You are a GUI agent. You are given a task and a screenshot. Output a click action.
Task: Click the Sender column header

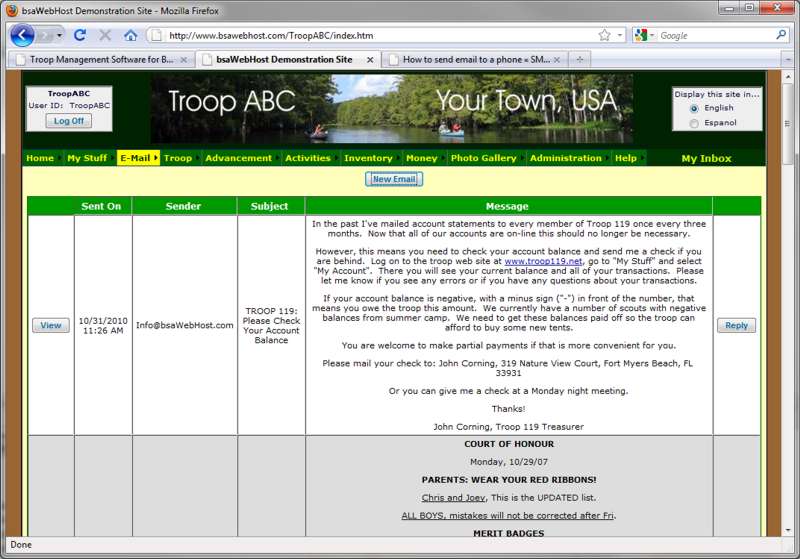(x=183, y=206)
